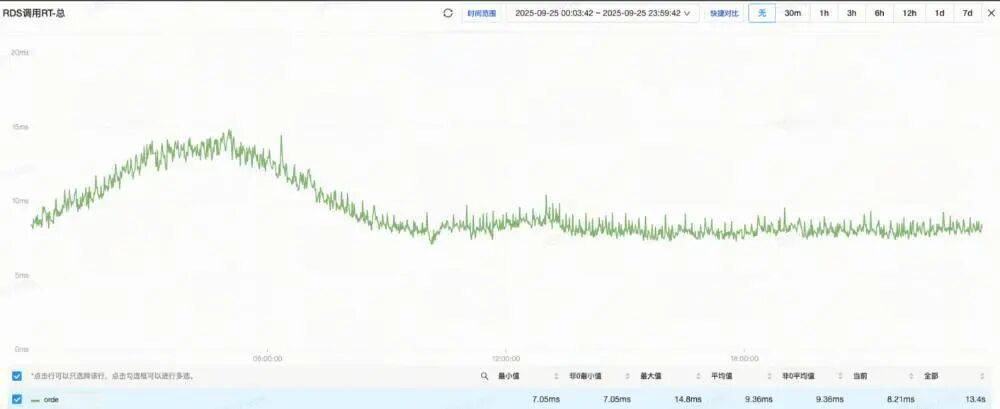Sort by 最大值 column arrows
The width and height of the screenshot is (1000, 409).
coord(700,376)
